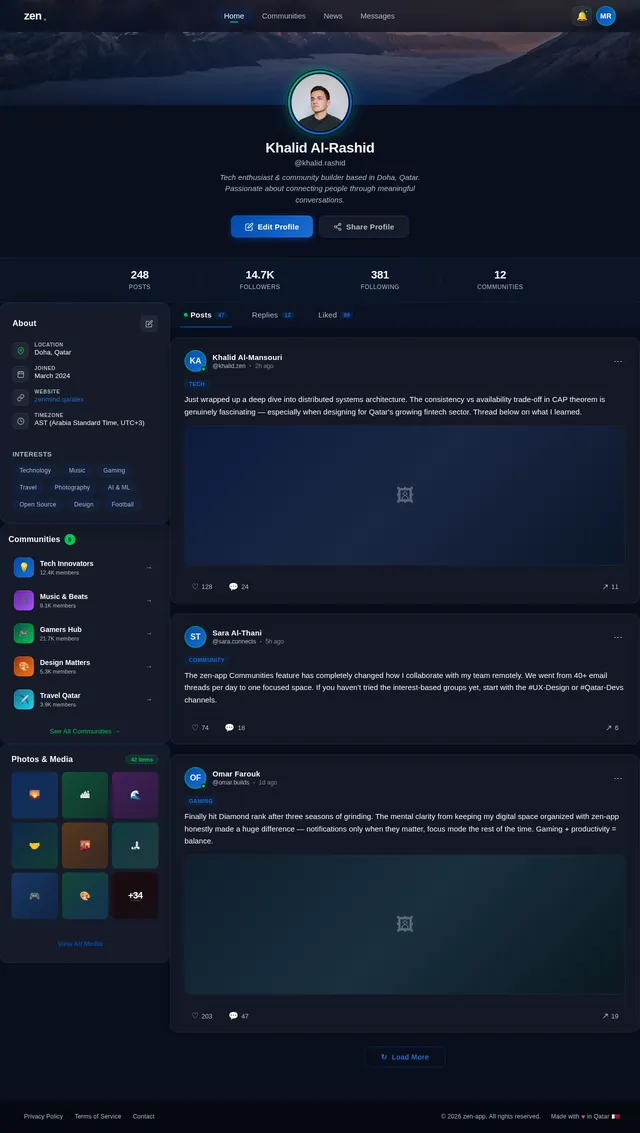
Task: Open the notifications bell
Action: [581, 16]
